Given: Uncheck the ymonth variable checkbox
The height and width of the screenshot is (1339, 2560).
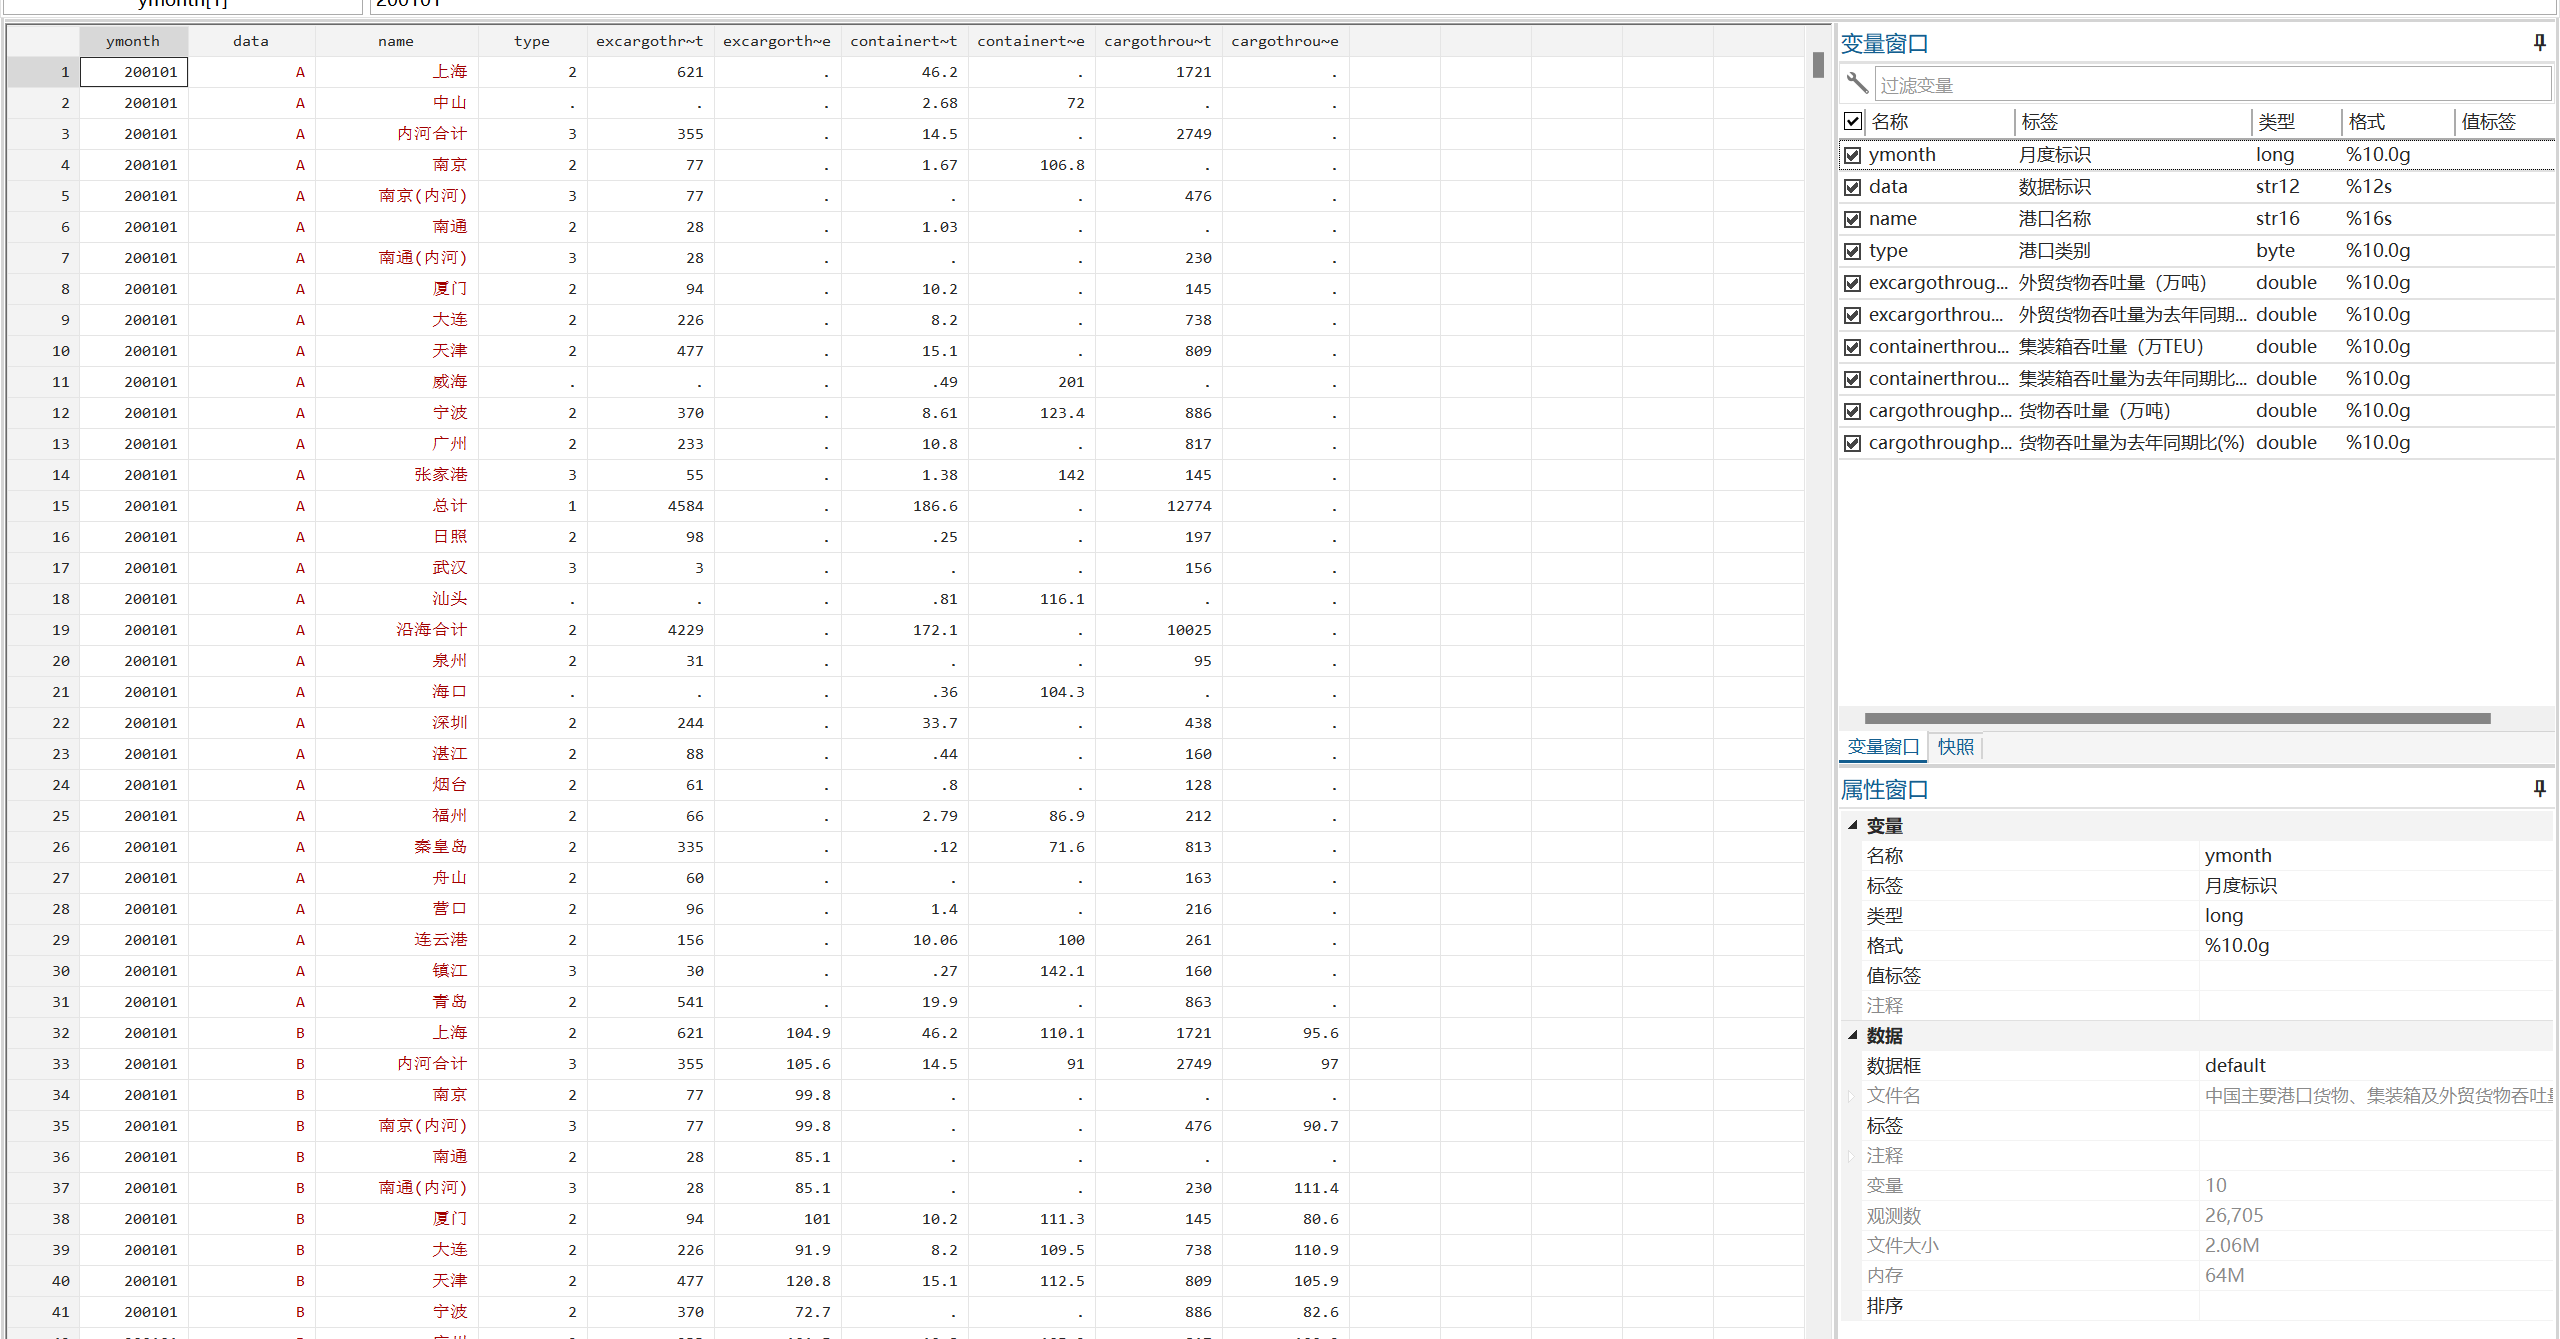Looking at the screenshot, I should pyautogui.click(x=1853, y=155).
